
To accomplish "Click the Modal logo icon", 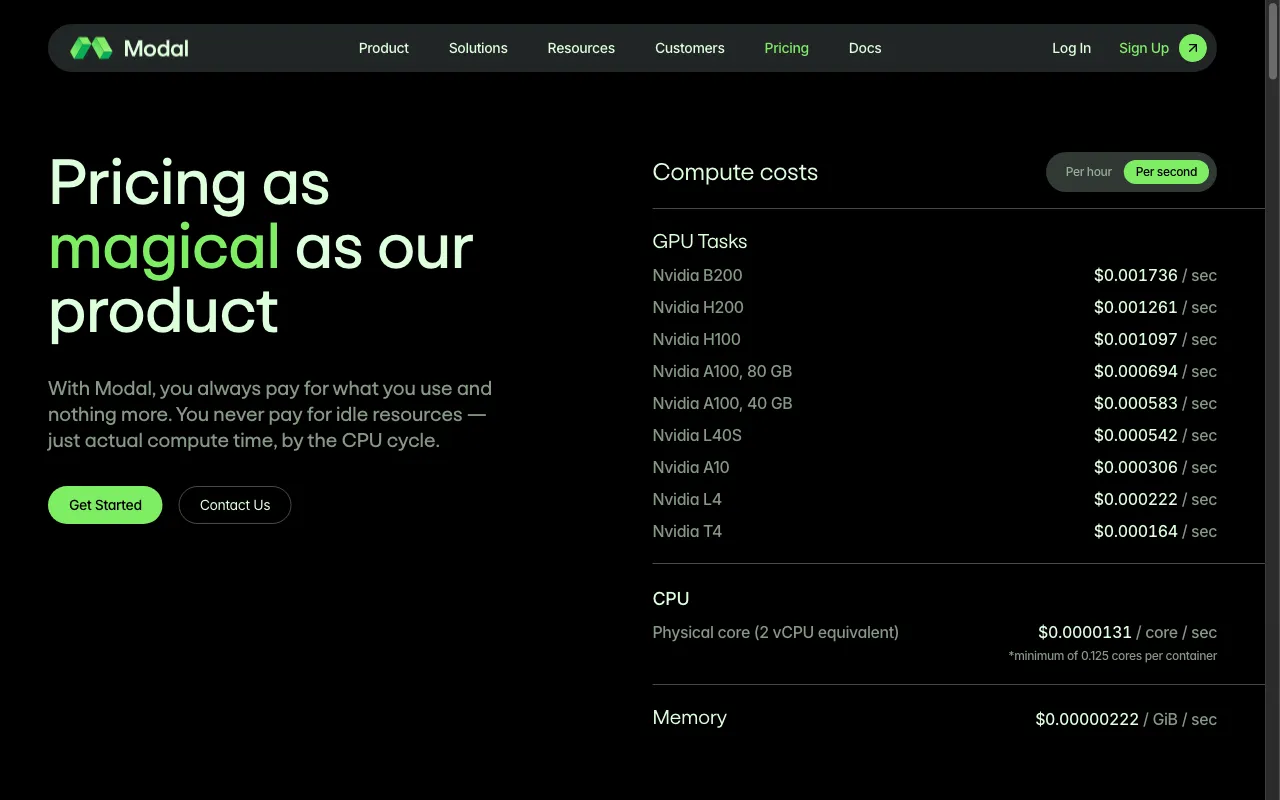I will click(91, 48).
